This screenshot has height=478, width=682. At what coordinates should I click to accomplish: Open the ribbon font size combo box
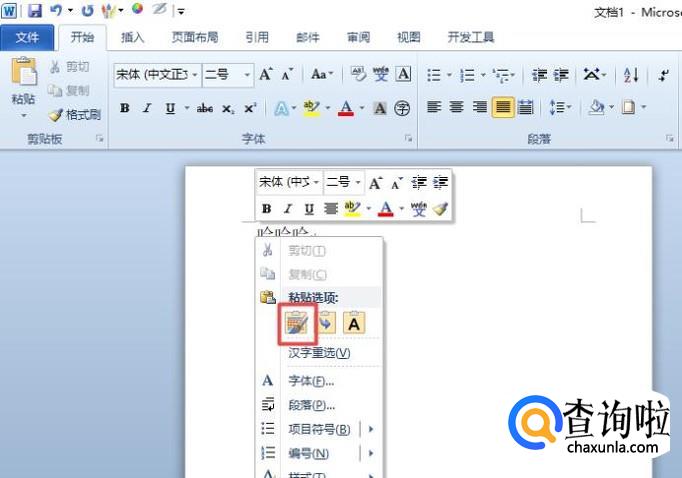[228, 75]
